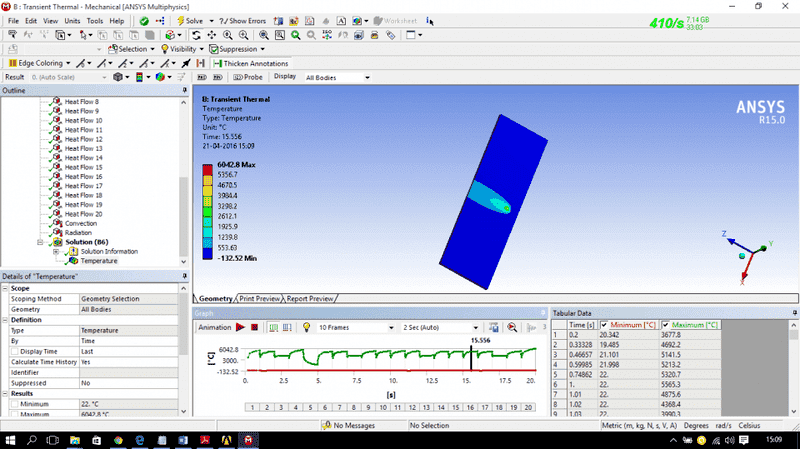
Task: Open the 10 Frames dropdown
Action: pyautogui.click(x=390, y=327)
